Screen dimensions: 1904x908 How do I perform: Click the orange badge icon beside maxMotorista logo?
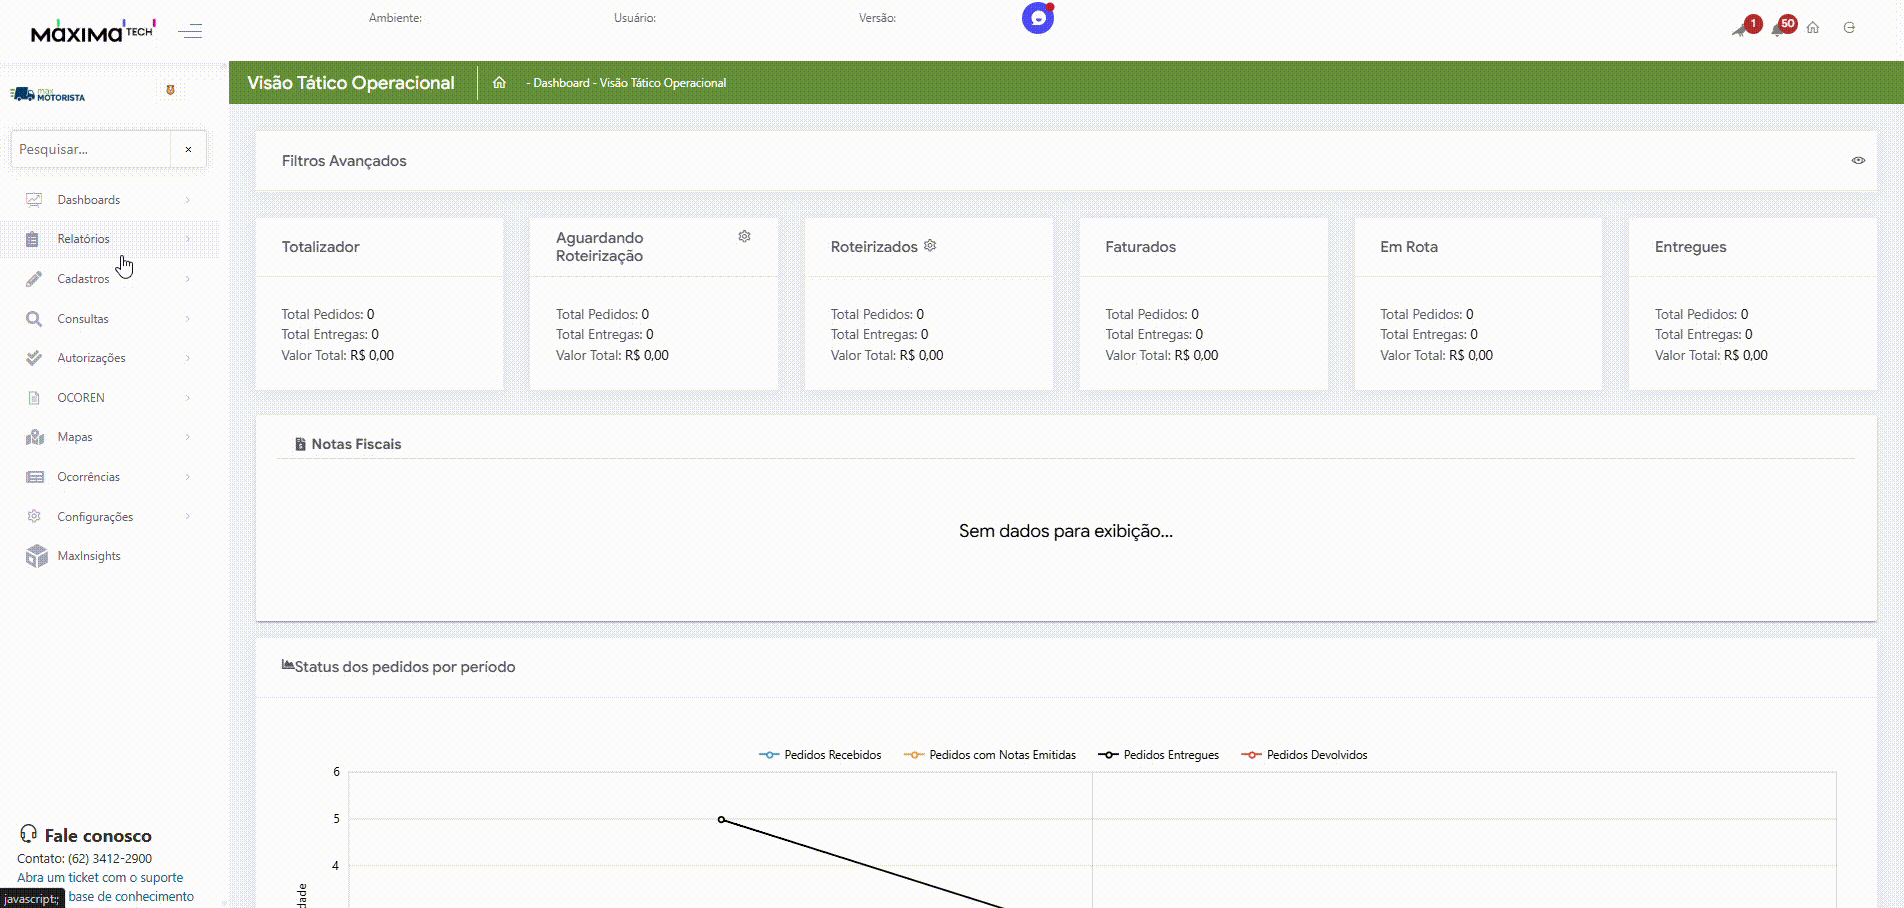coord(170,91)
